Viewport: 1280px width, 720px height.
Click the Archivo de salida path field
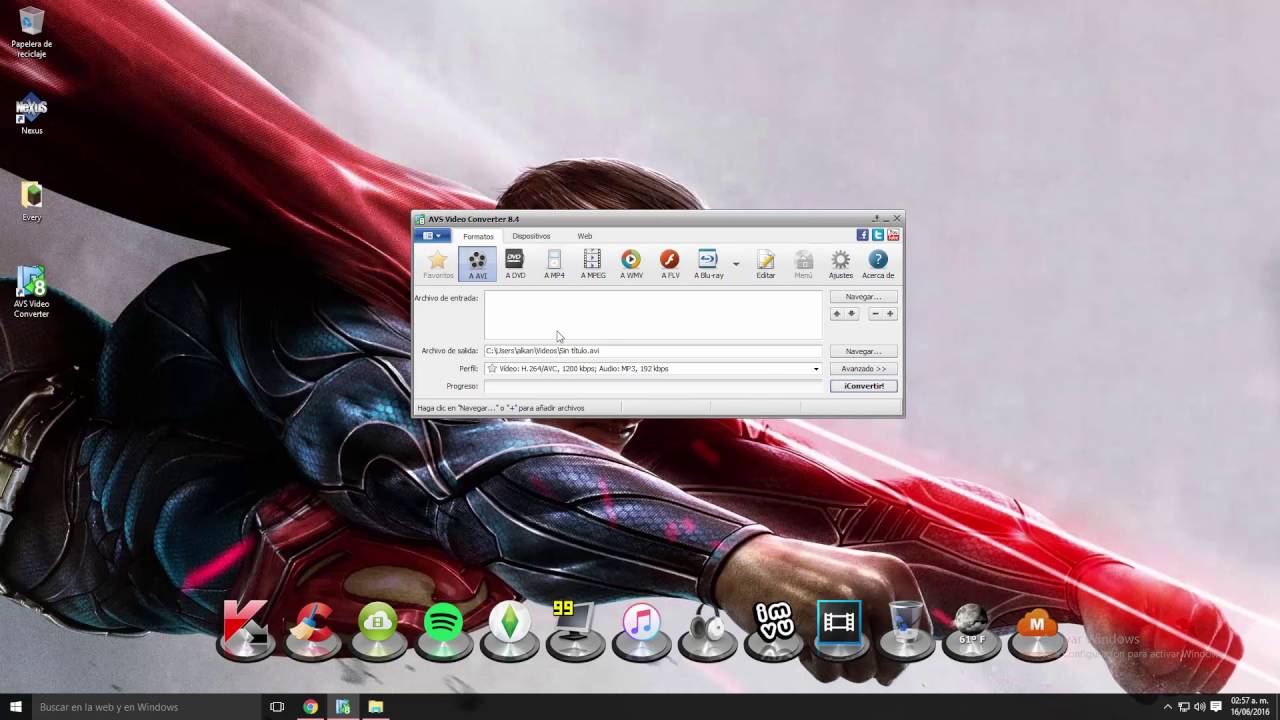tap(653, 351)
